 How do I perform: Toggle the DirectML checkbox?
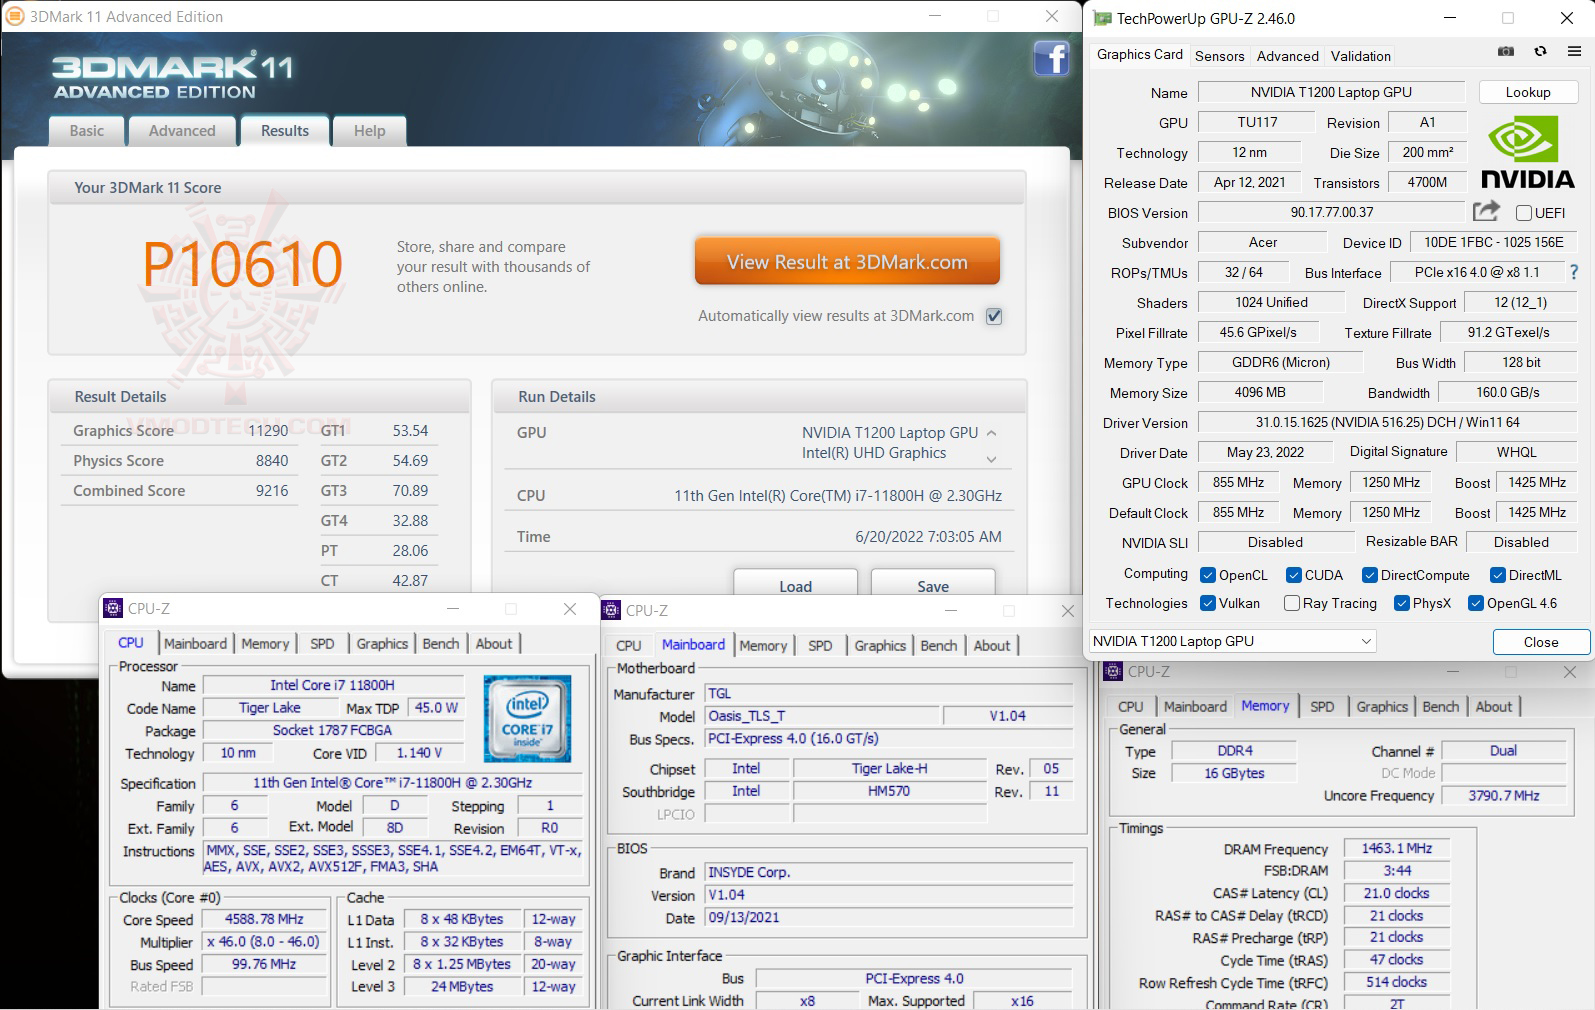tap(1498, 575)
